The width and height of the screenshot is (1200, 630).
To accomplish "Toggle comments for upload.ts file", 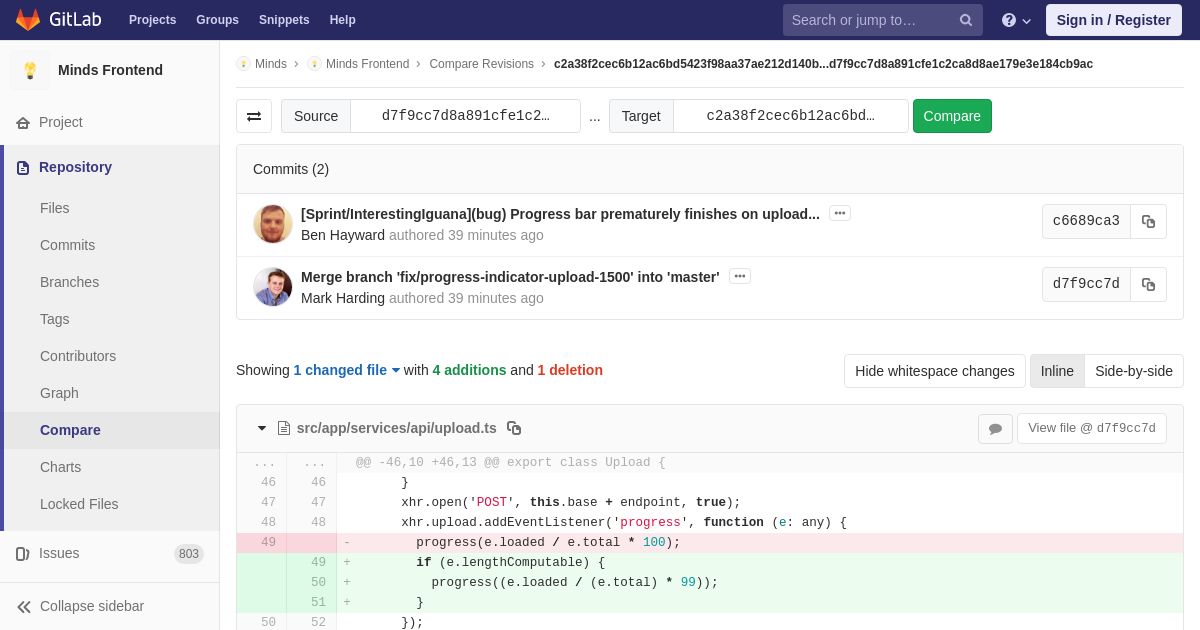I will coord(995,429).
